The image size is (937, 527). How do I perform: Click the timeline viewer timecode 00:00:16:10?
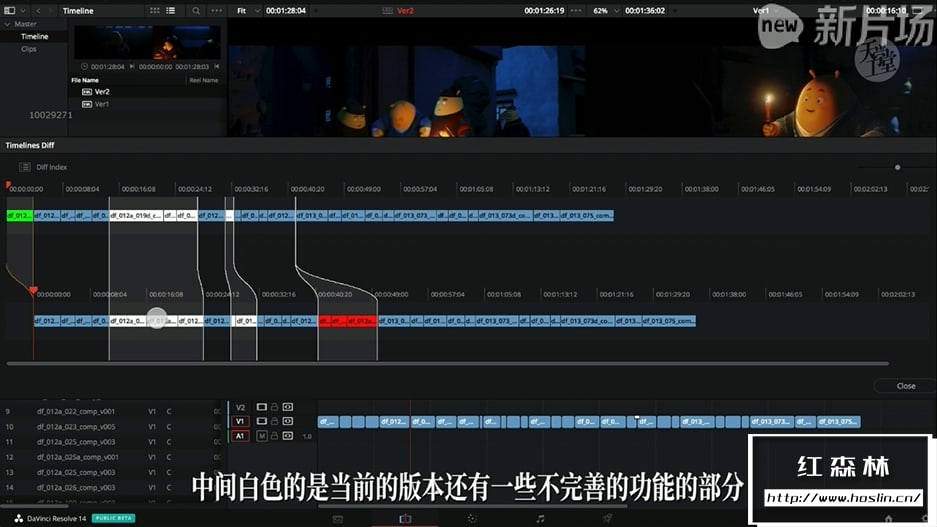pyautogui.click(x=886, y=11)
